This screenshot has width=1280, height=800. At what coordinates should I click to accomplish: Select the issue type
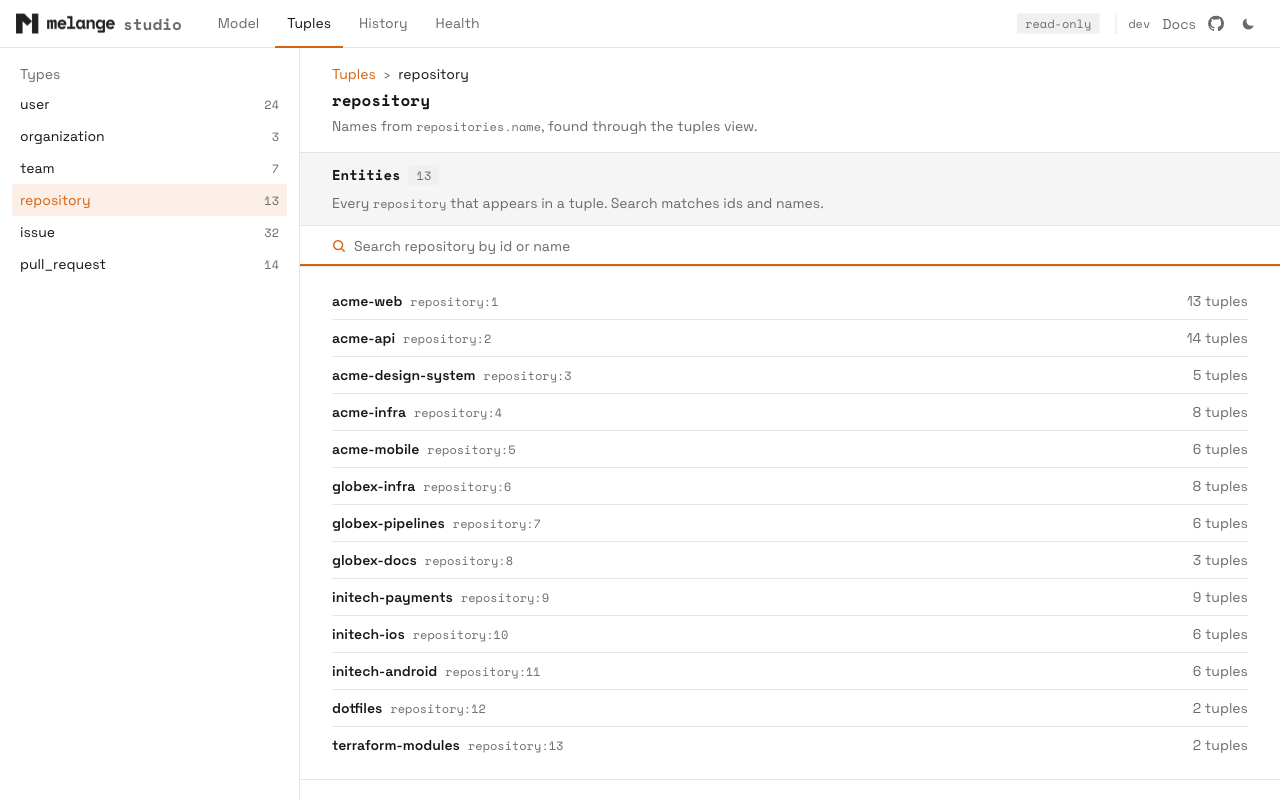pyautogui.click(x=150, y=232)
